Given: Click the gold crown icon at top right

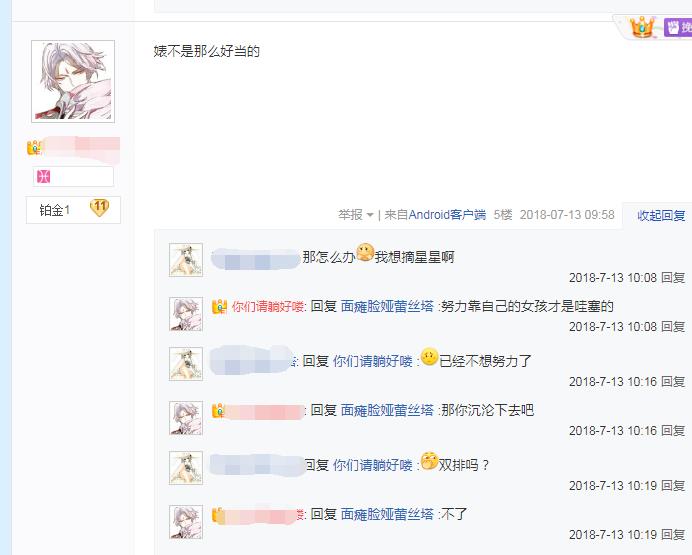Looking at the screenshot, I should [x=642, y=27].
